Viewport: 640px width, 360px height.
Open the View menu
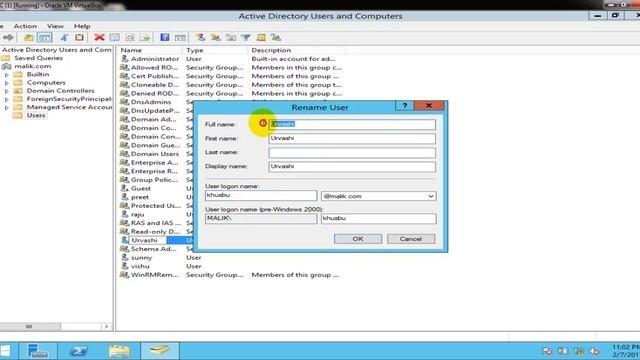point(55,26)
